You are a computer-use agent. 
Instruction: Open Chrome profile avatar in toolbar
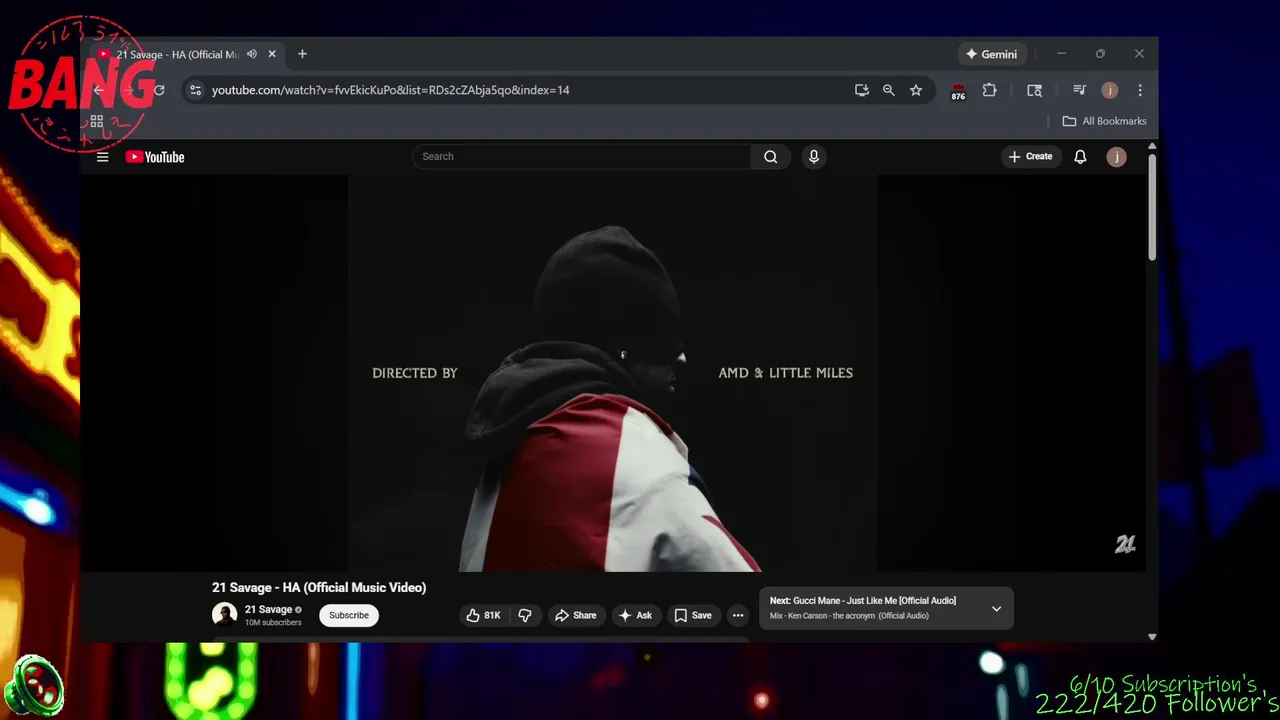click(1110, 90)
